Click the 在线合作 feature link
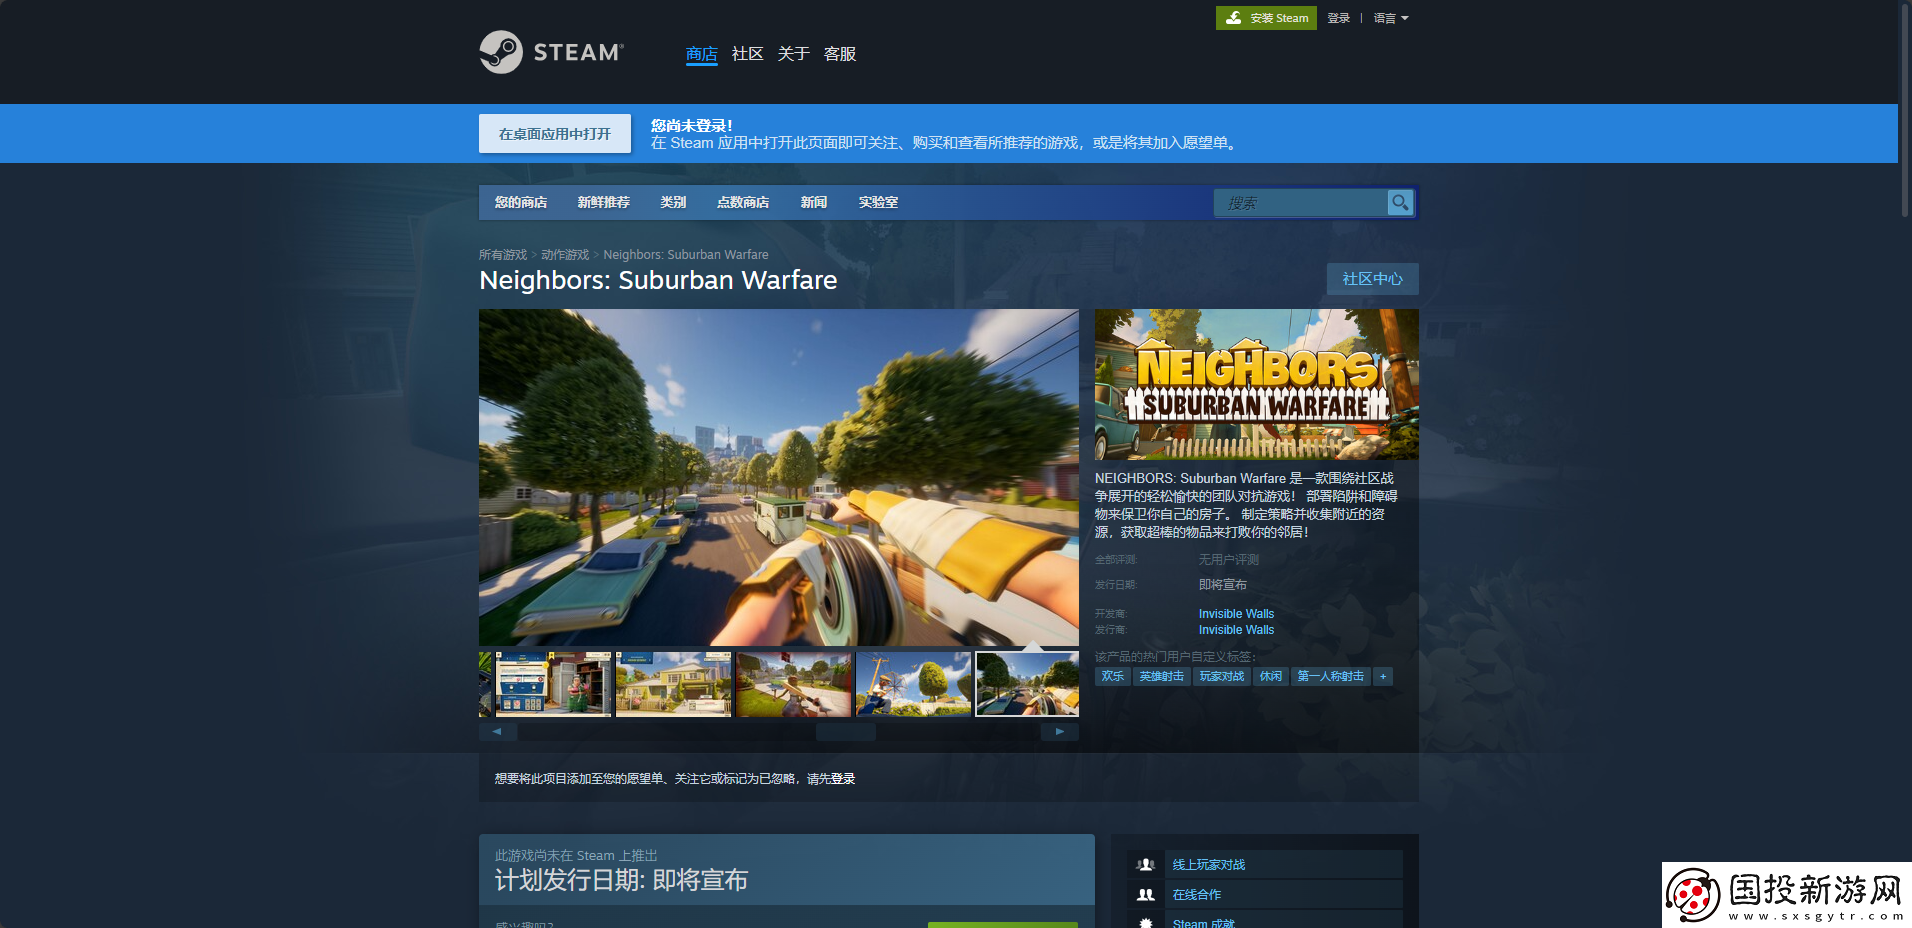Viewport: 1912px width, 928px height. point(1197,894)
